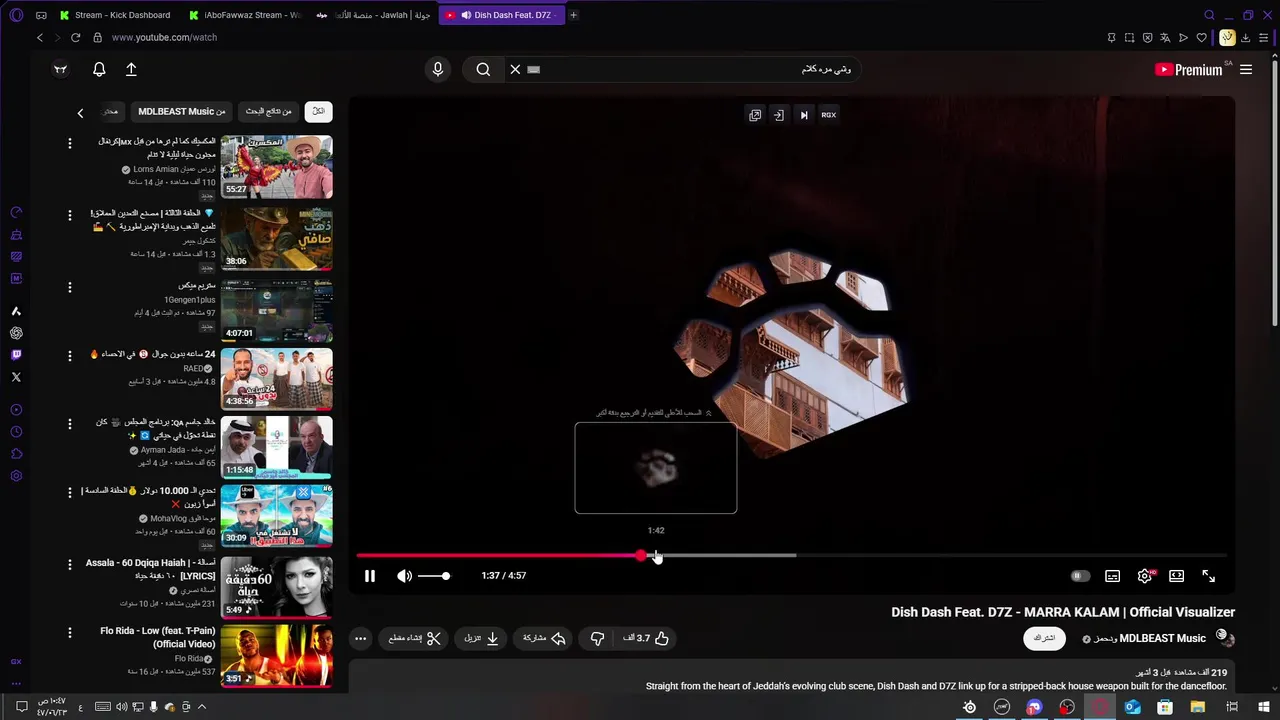Screen dimensions: 1280x720
Task: Open player settings gear
Action: 1145,576
